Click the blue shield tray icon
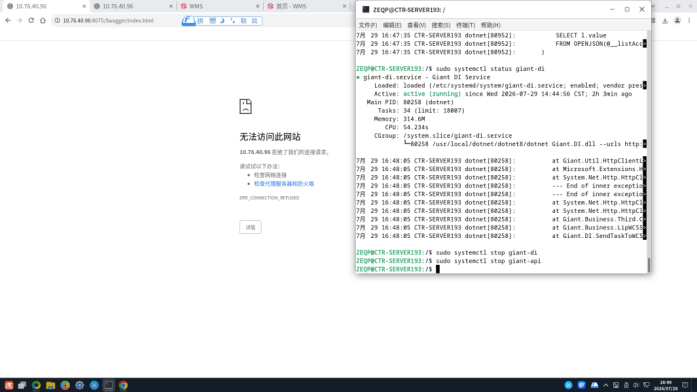The width and height of the screenshot is (697, 392). tap(581, 385)
